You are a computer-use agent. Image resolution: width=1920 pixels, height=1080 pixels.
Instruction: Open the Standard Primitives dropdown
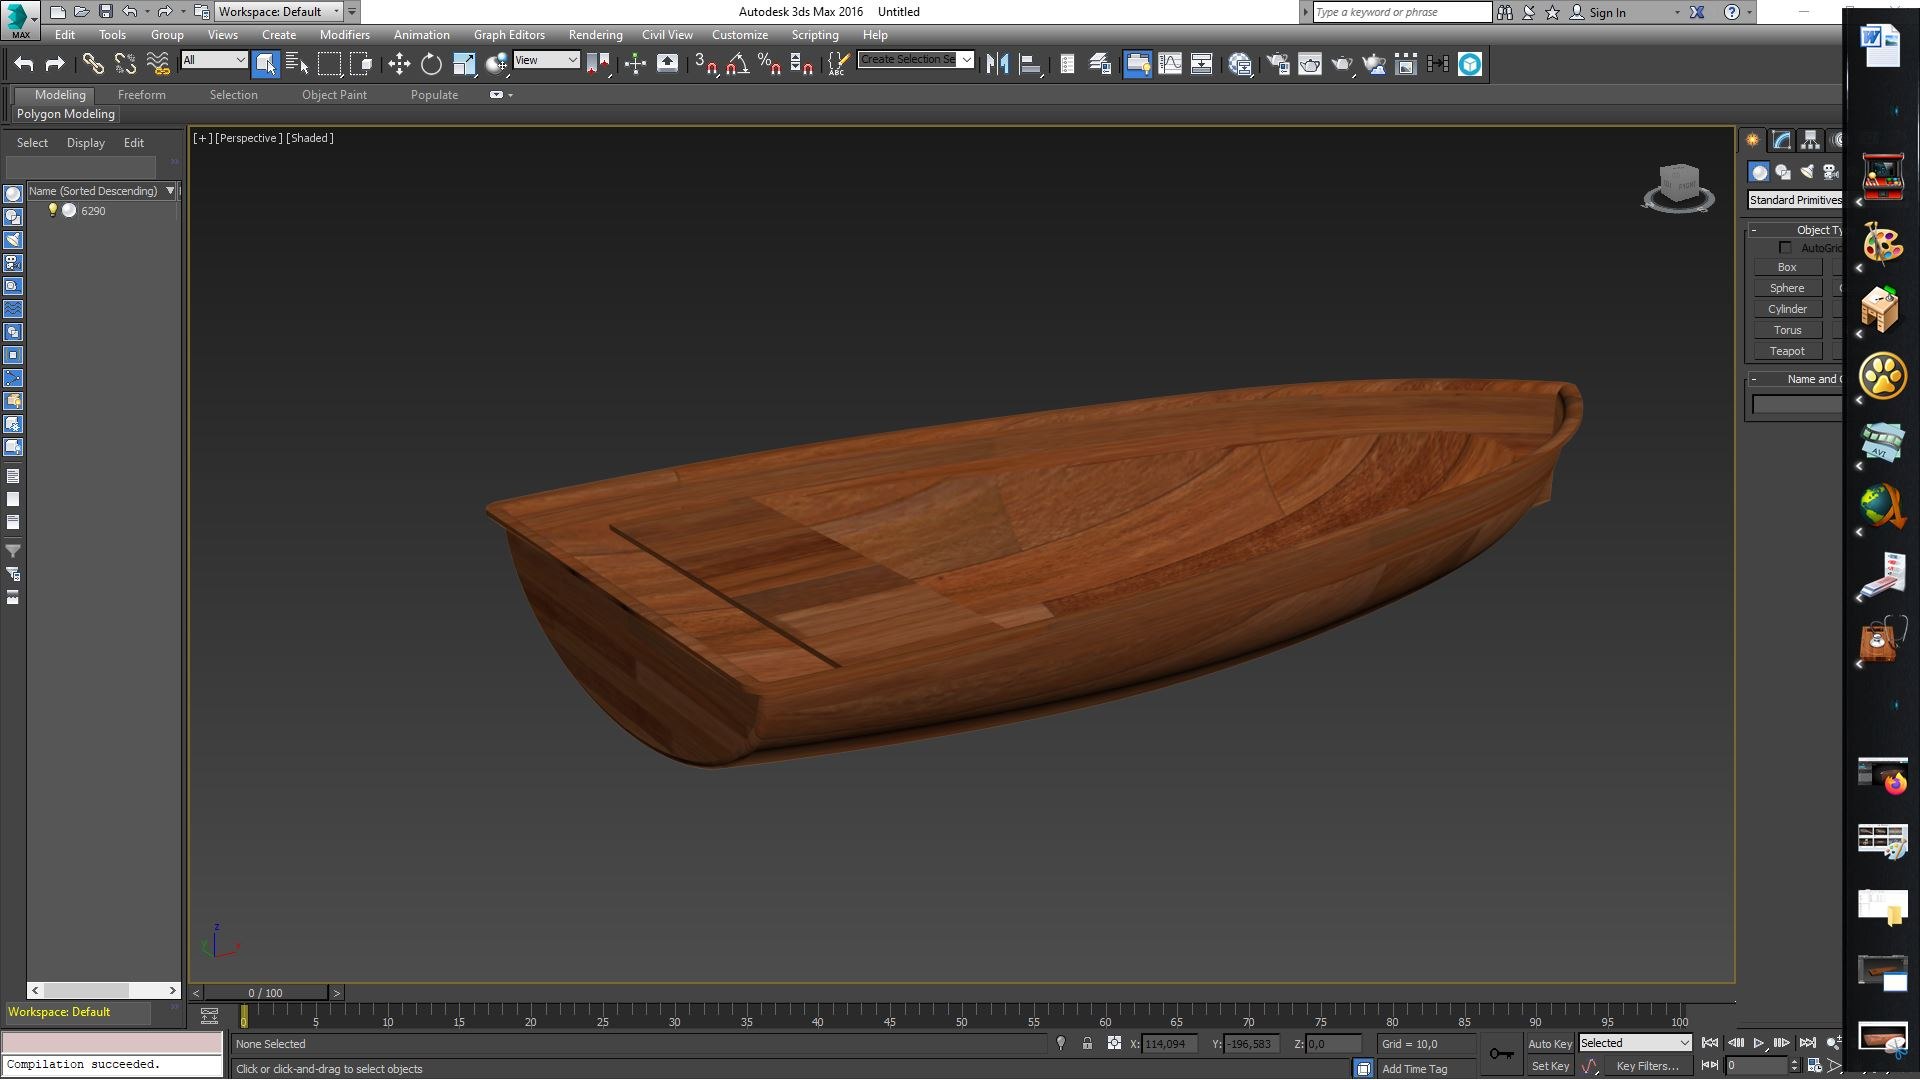click(1795, 200)
